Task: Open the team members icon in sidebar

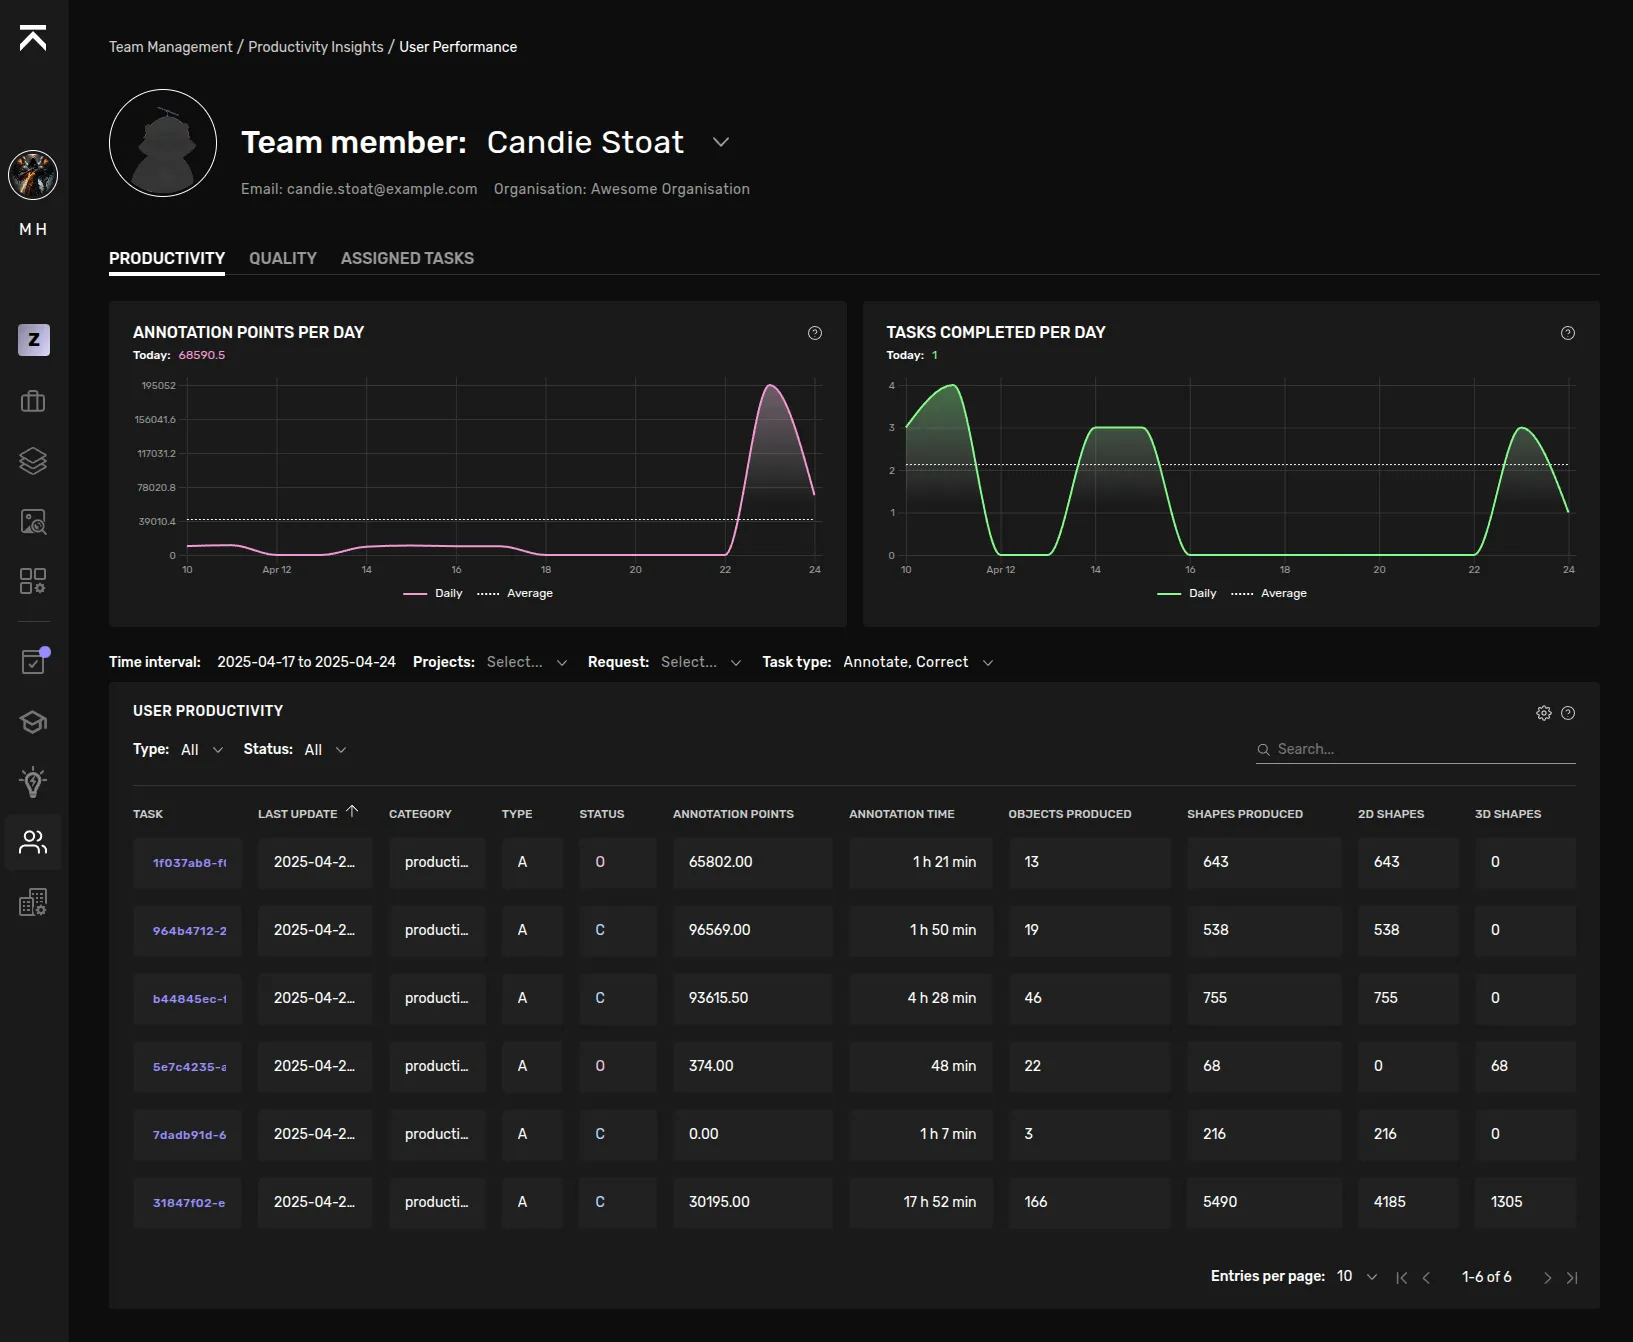Action: pyautogui.click(x=33, y=842)
